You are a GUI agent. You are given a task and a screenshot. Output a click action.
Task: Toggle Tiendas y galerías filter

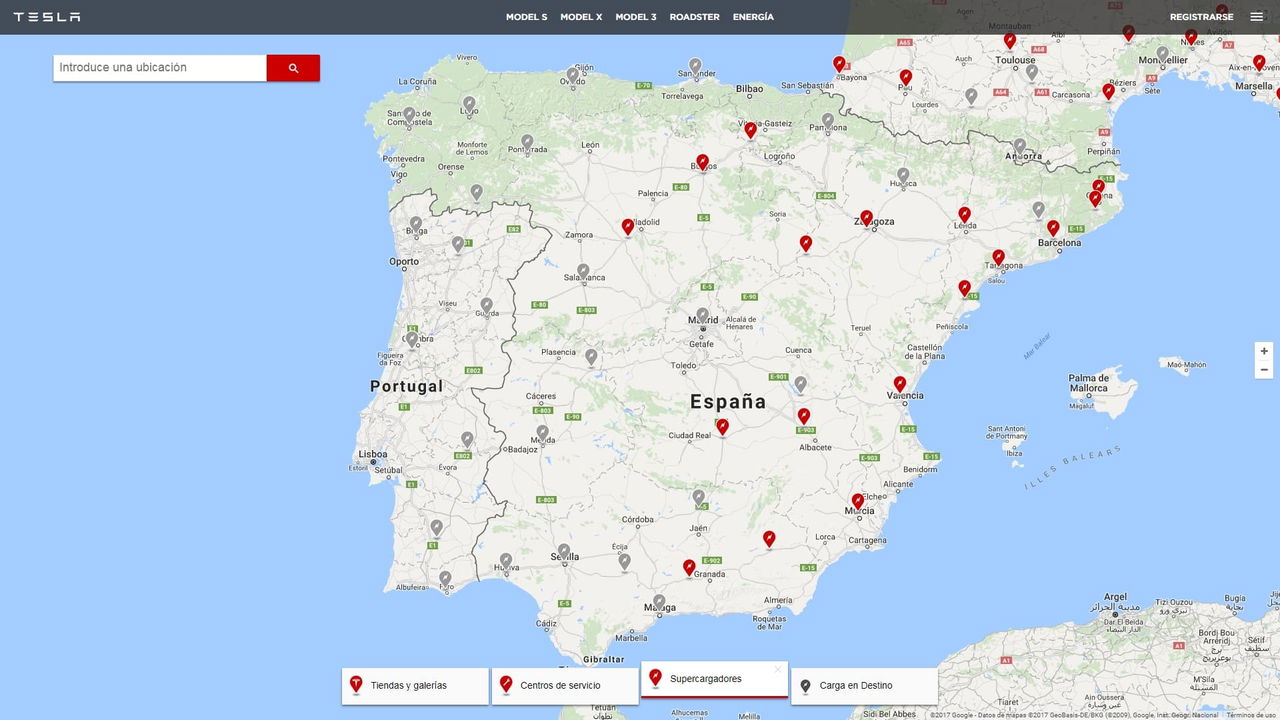[x=415, y=686]
